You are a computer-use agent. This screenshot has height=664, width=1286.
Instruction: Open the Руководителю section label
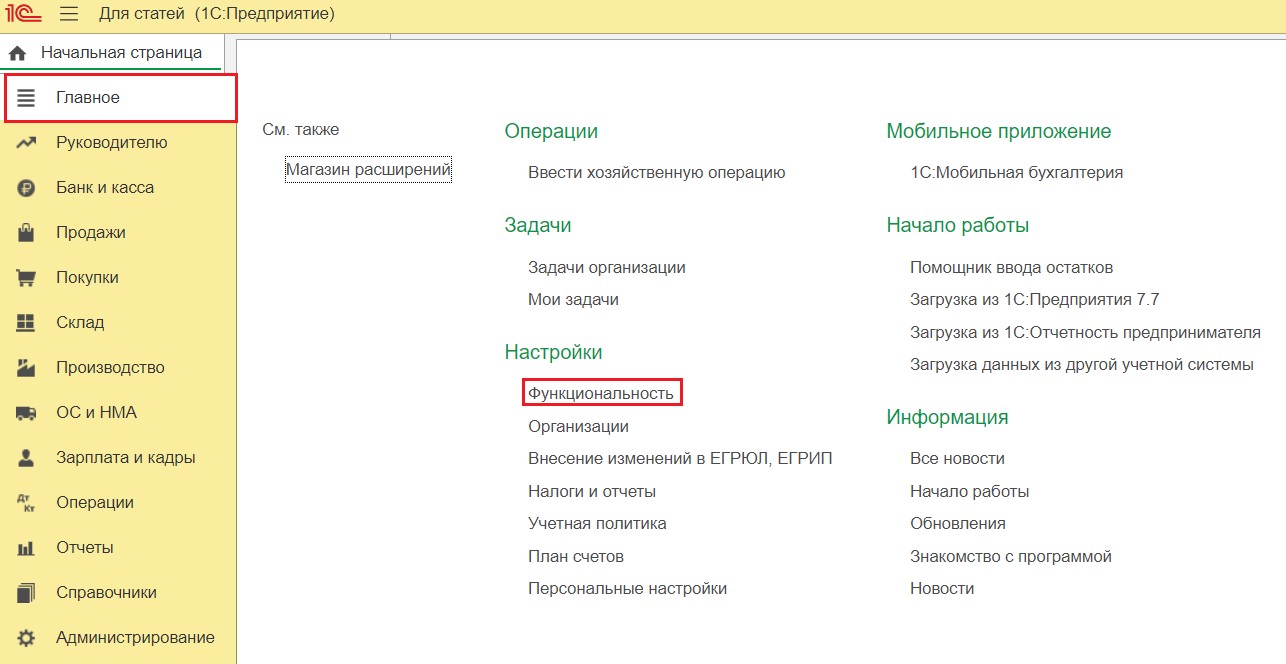click(x=112, y=143)
